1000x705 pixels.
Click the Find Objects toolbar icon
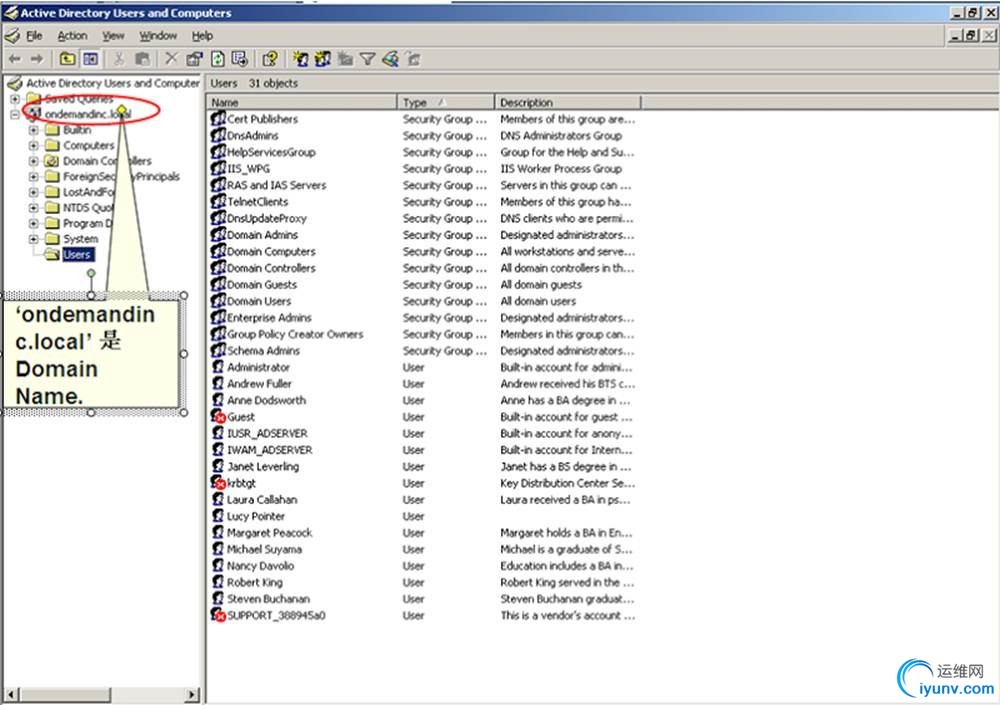tap(390, 60)
